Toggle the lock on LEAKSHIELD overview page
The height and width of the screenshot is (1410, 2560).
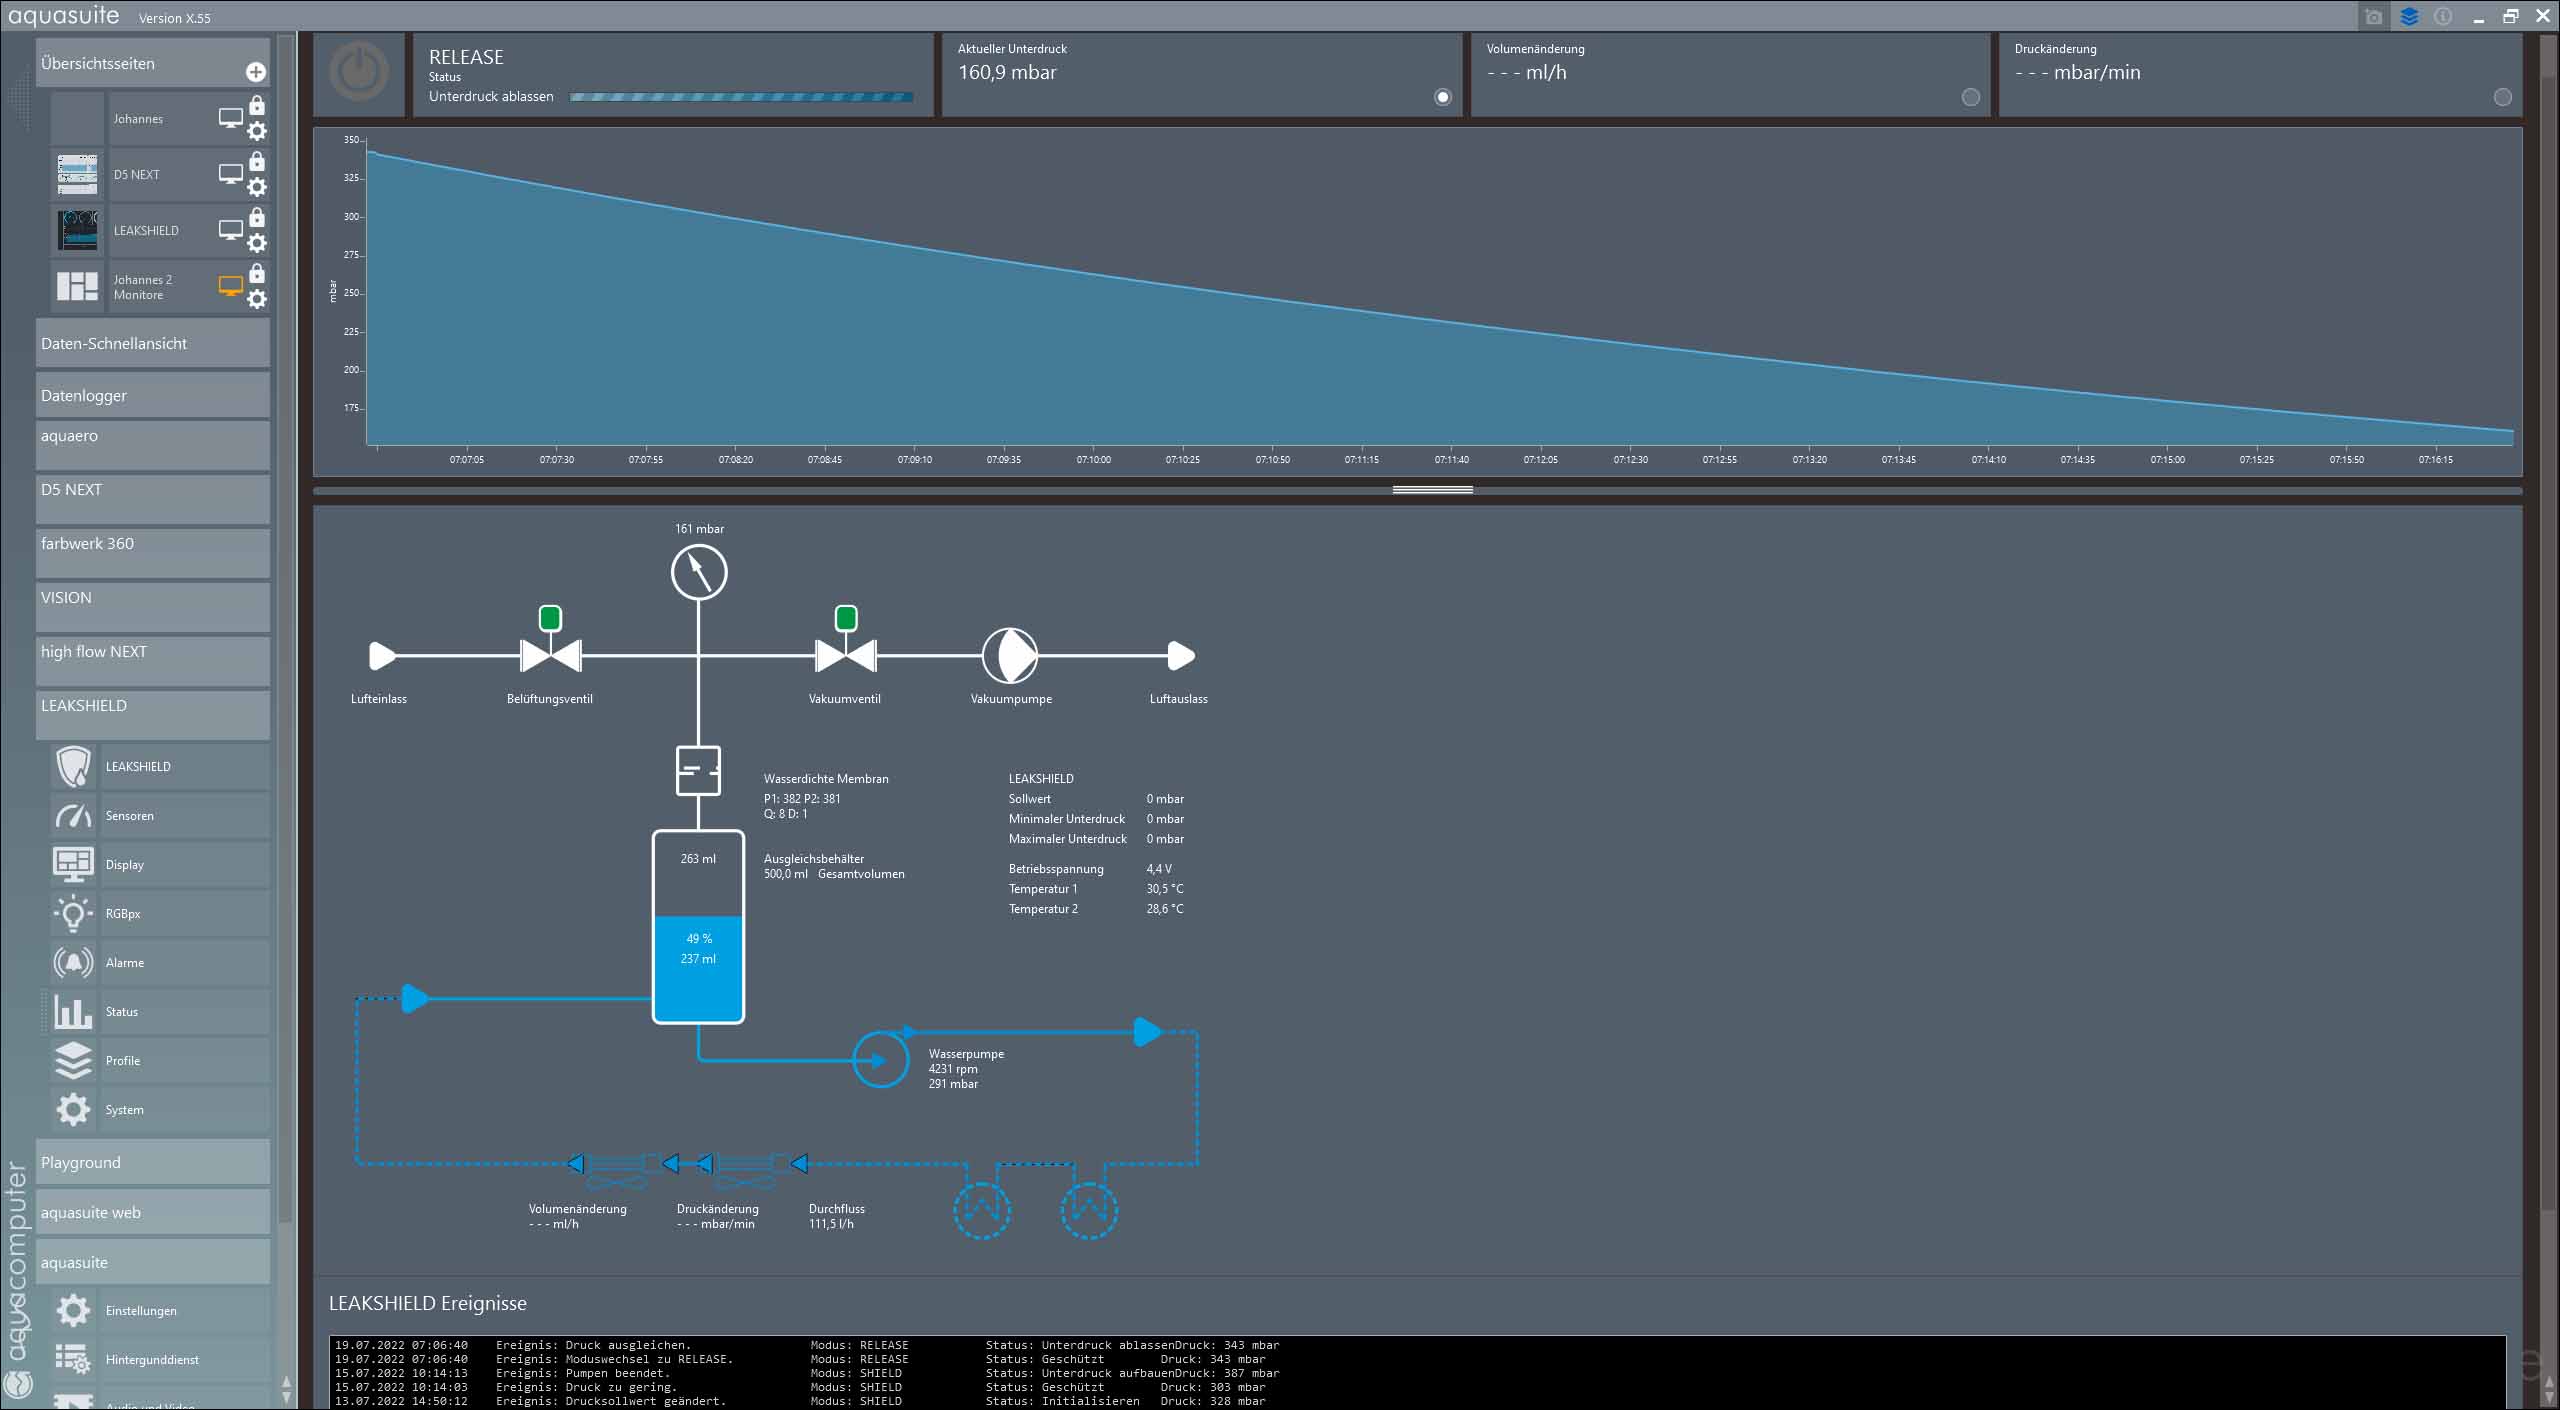coord(257,217)
